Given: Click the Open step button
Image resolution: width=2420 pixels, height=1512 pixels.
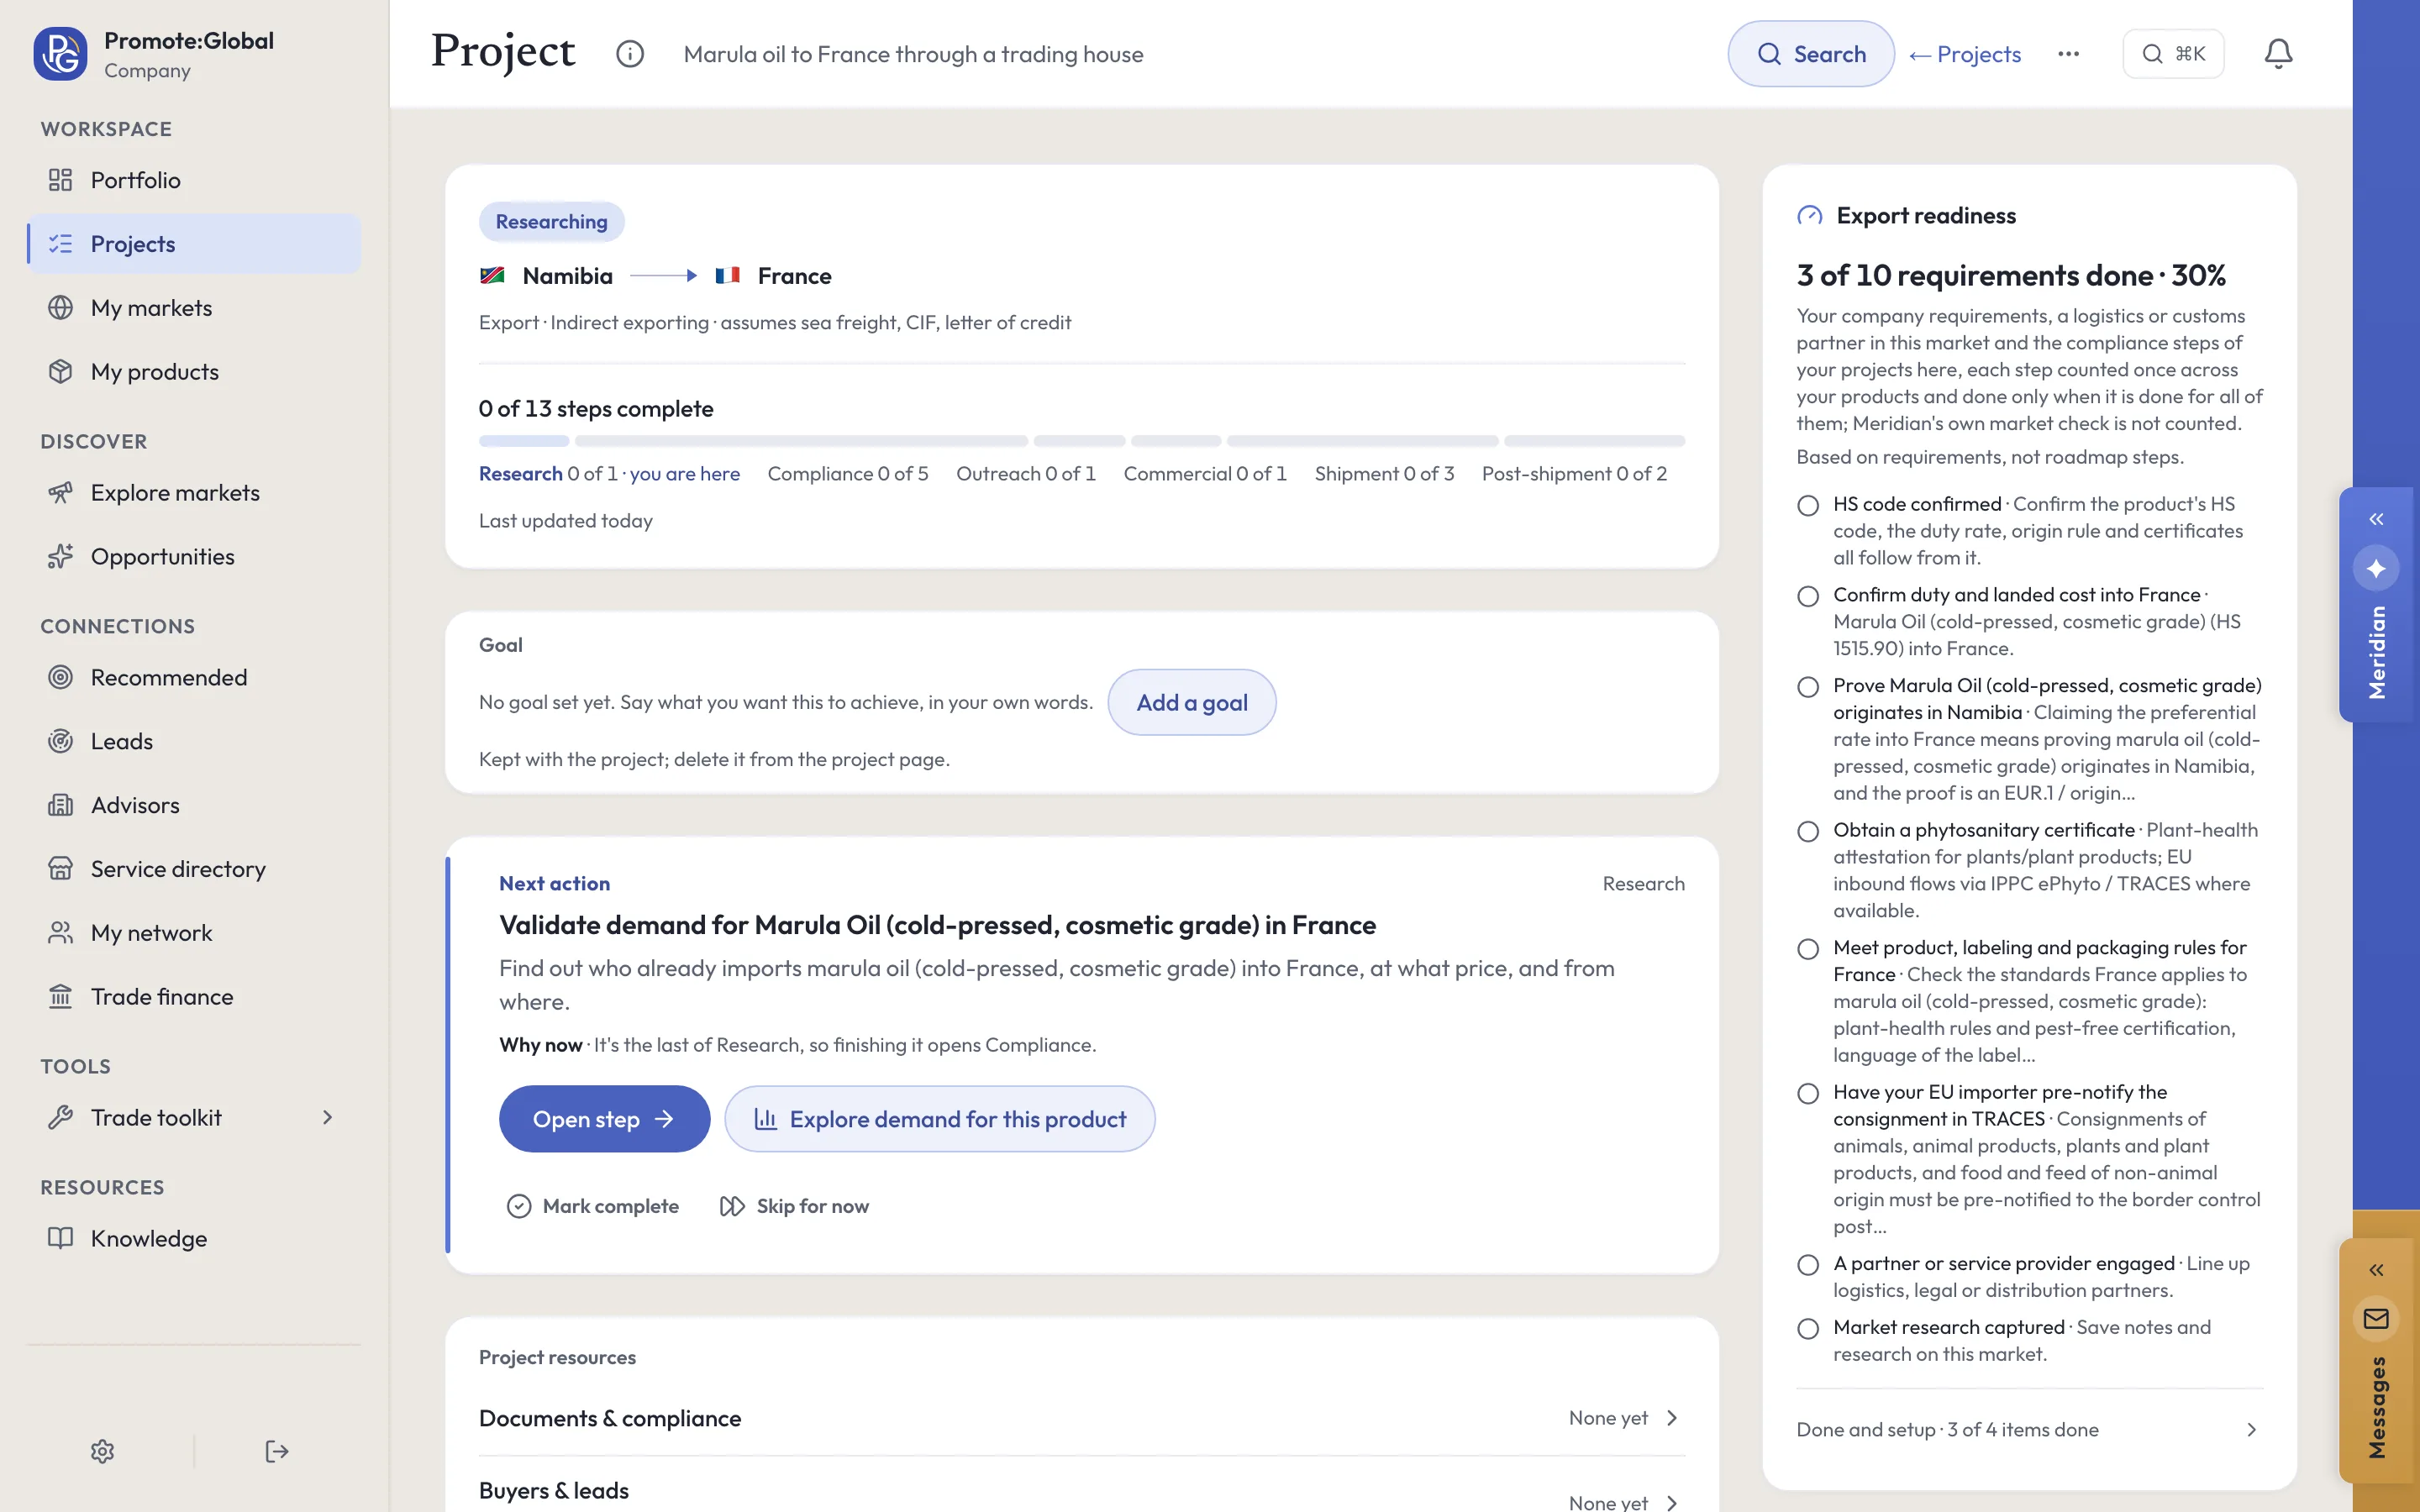Looking at the screenshot, I should (604, 1119).
